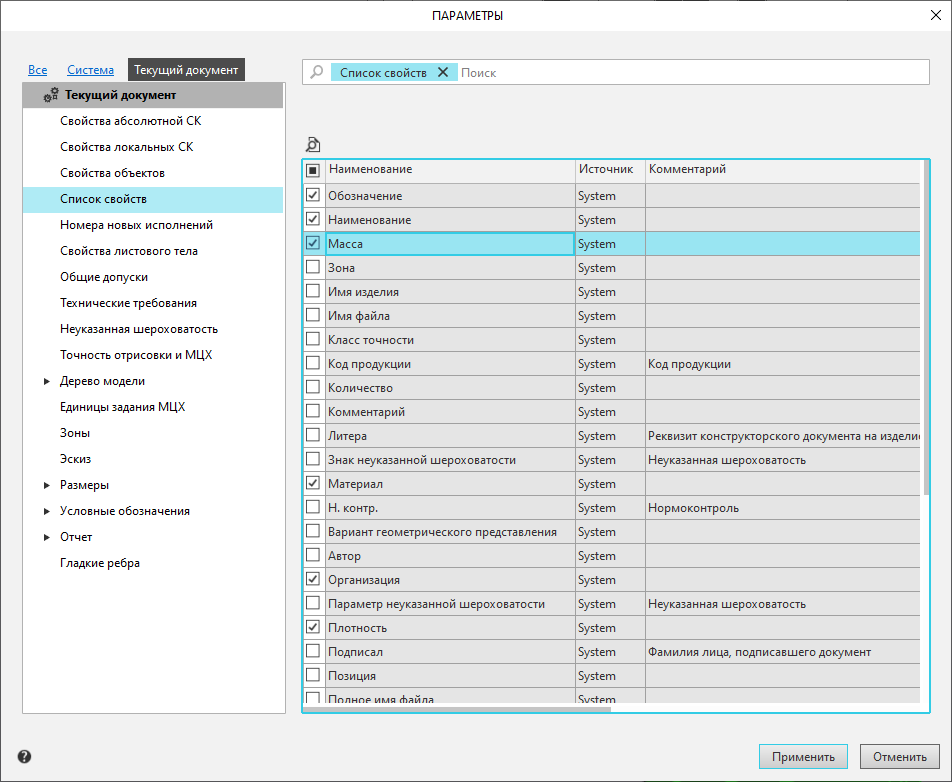
Task: Uncheck the "Масса" property checkbox
Action: coord(313,243)
